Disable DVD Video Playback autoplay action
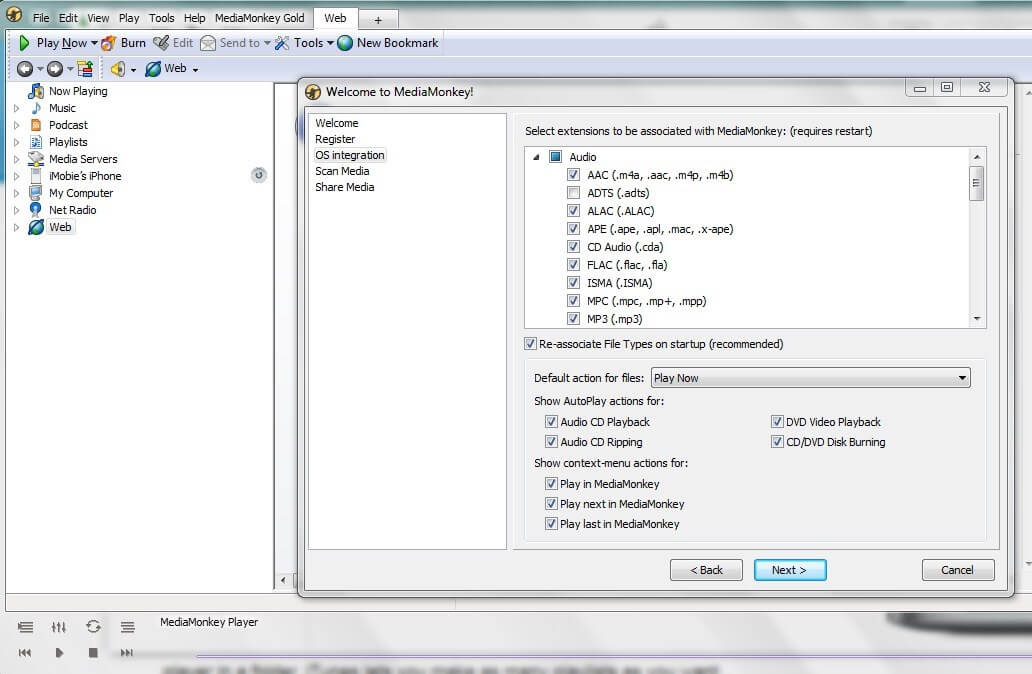Screen dimensions: 1032x674 click(777, 422)
